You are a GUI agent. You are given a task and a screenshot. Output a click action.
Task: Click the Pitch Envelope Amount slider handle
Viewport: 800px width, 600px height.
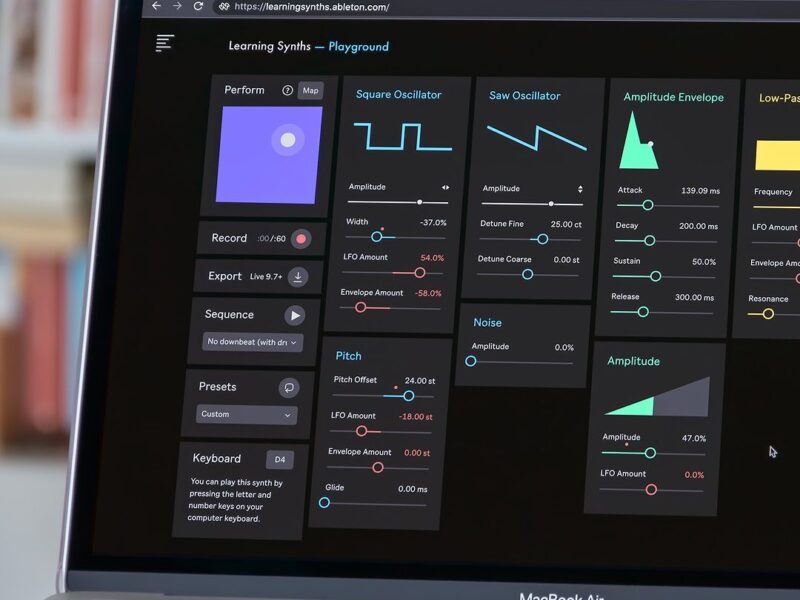pos(378,467)
